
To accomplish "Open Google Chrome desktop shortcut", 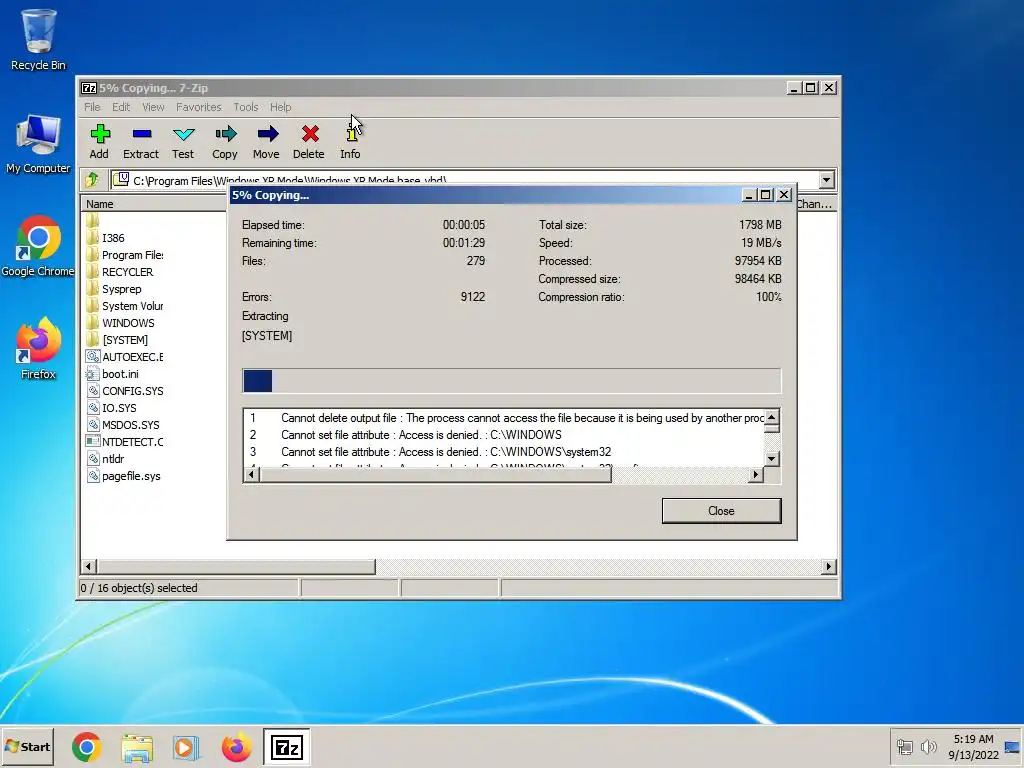I will (x=38, y=246).
